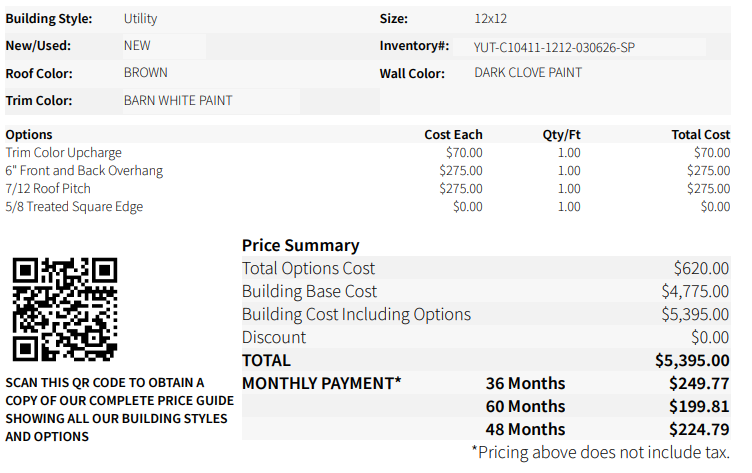Click the Total Cost column header
Screen dimensions: 752x473
[x=701, y=135]
